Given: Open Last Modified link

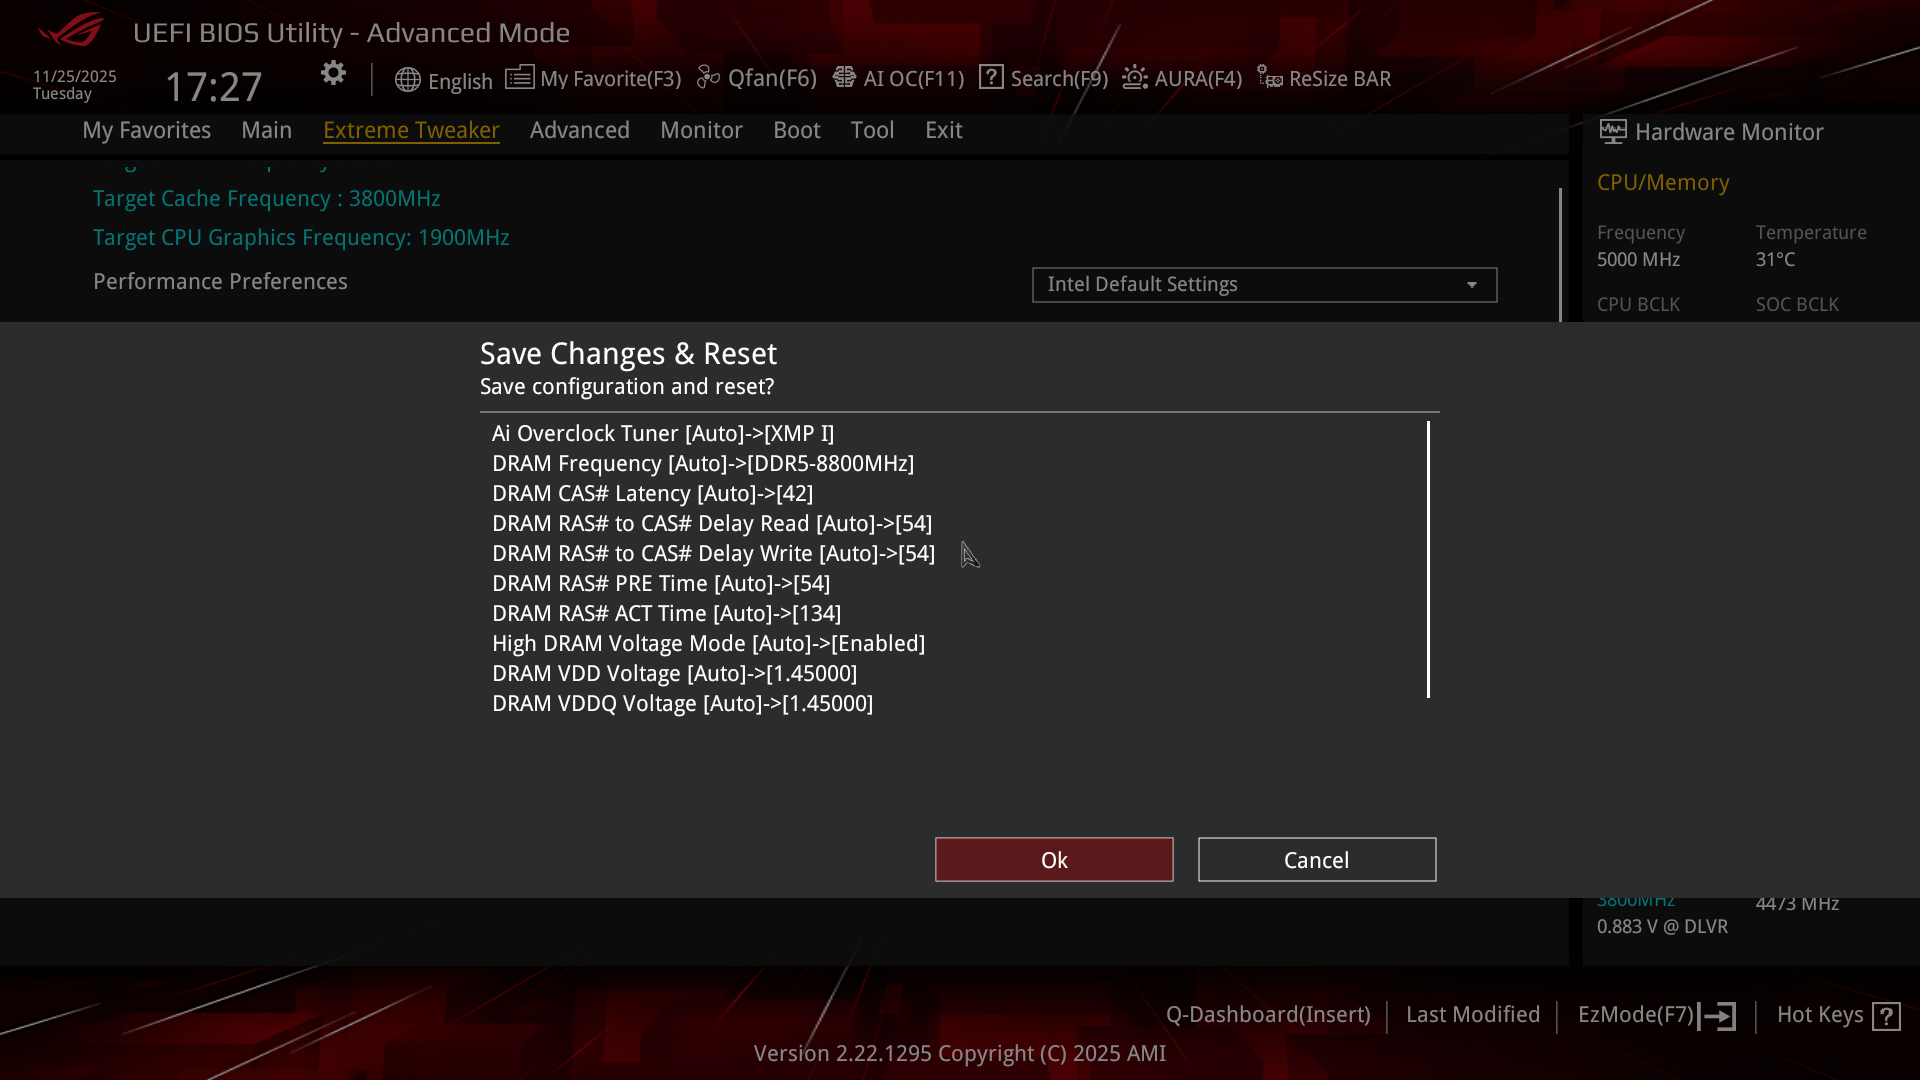Looking at the screenshot, I should (1473, 1015).
